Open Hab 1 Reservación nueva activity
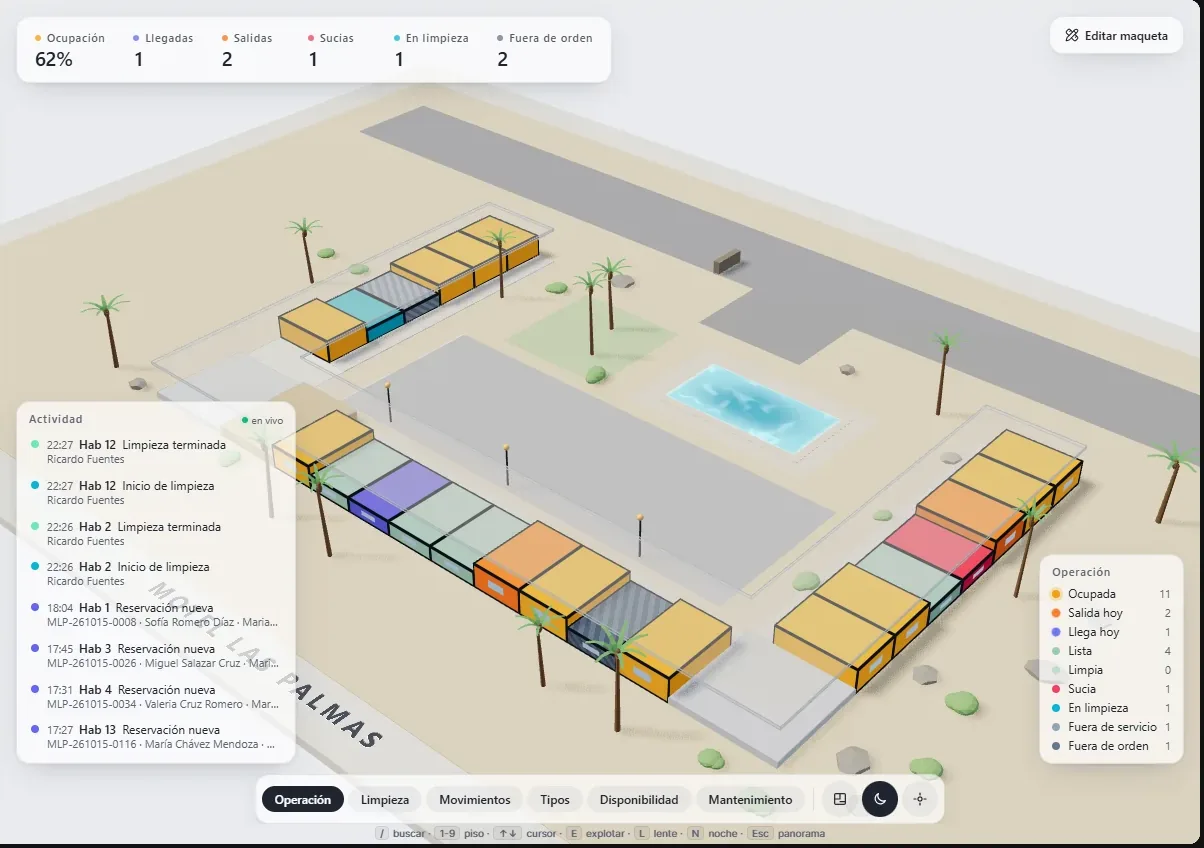The height and width of the screenshot is (848, 1204). click(x=156, y=614)
